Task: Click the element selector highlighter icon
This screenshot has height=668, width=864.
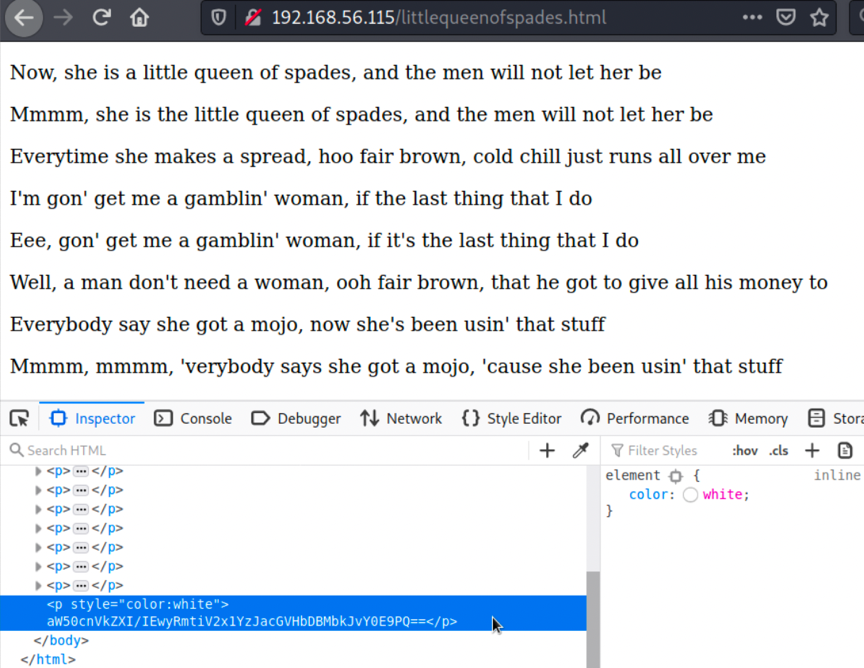Action: (x=676, y=476)
